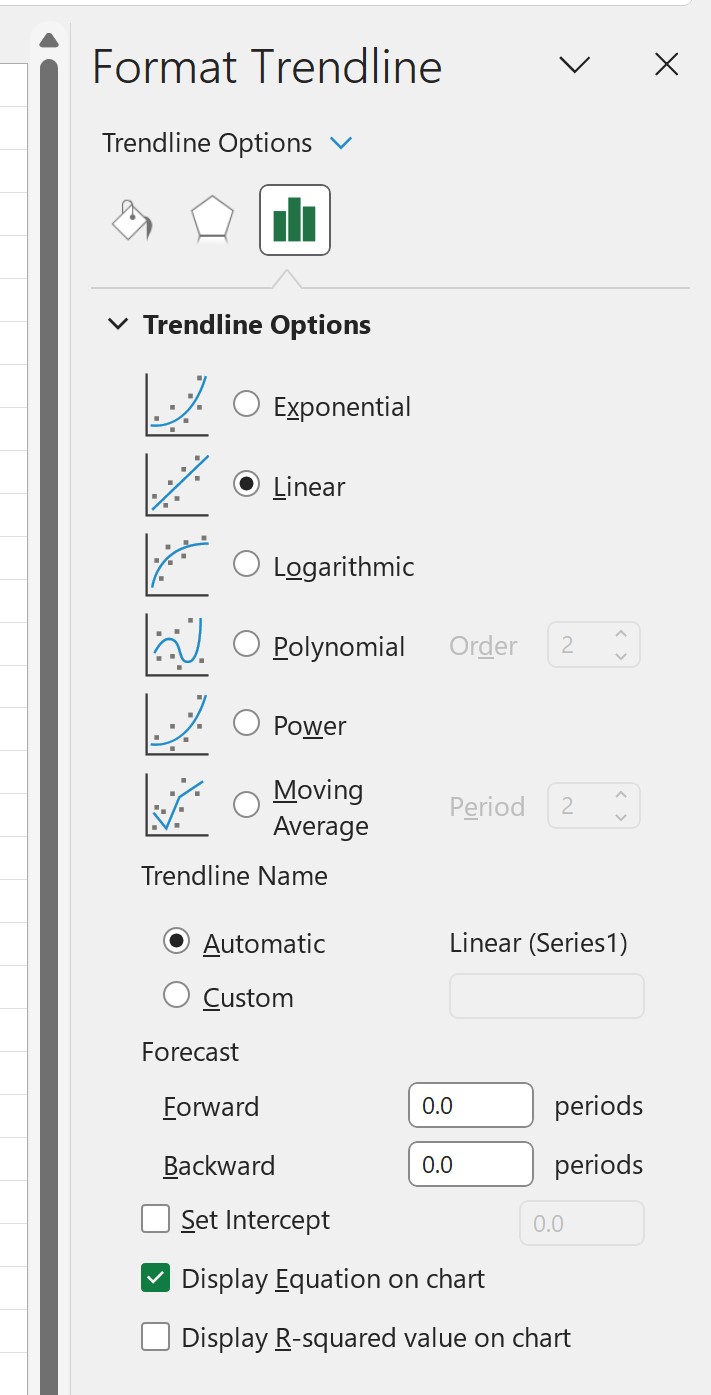Image resolution: width=711 pixels, height=1395 pixels.
Task: Select the Power trendline preview icon
Action: (176, 723)
